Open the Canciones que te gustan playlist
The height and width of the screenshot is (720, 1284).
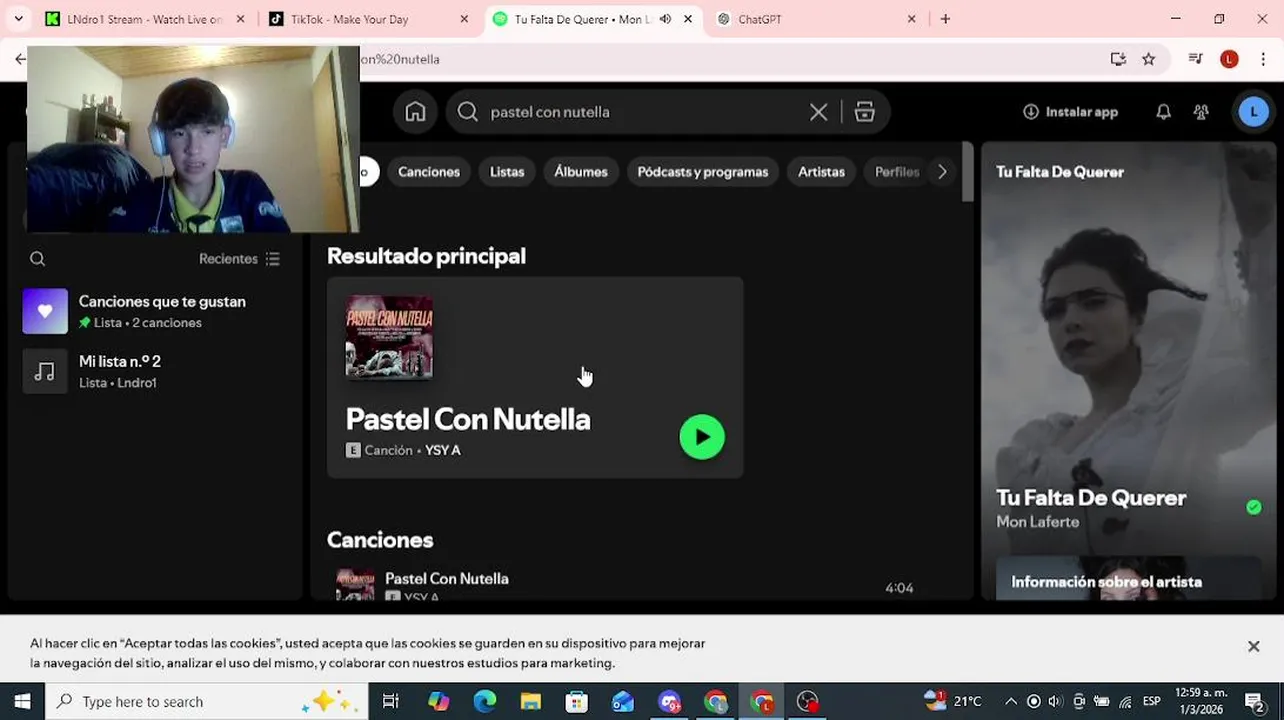click(155, 312)
